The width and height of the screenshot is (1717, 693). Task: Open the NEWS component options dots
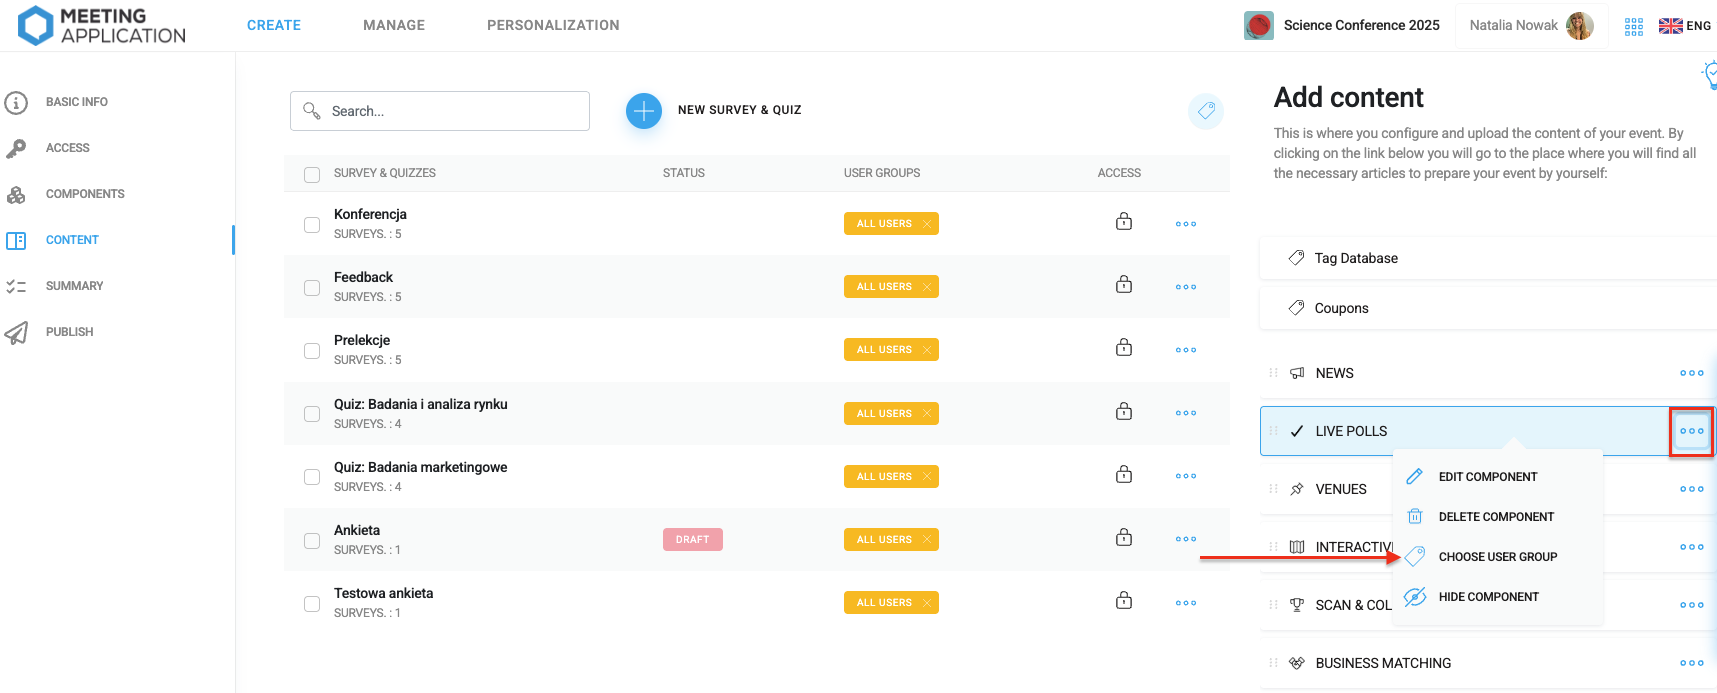pyautogui.click(x=1691, y=373)
